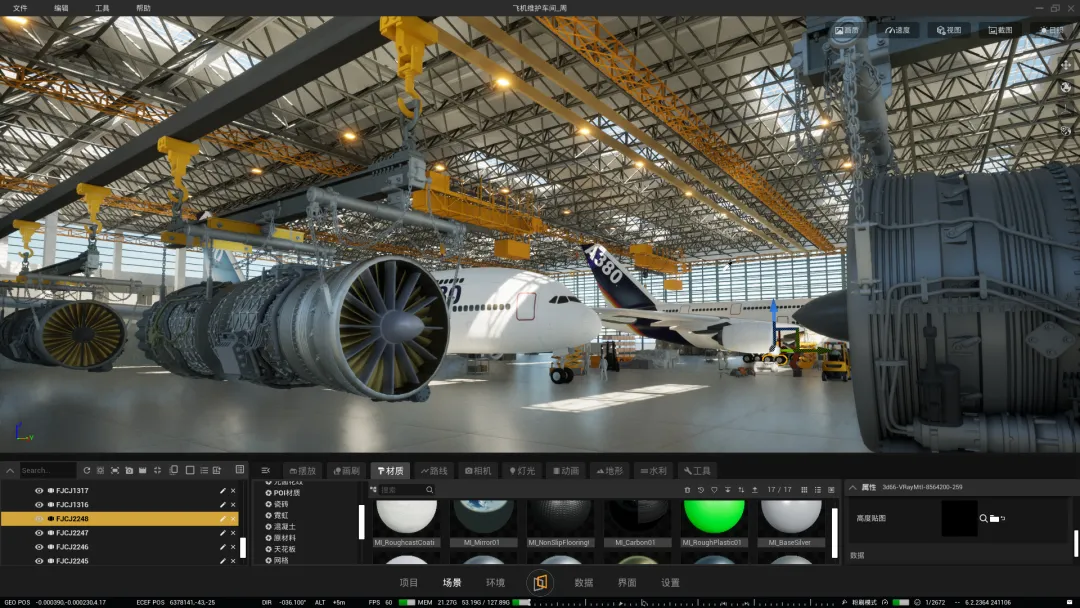Click the focus-frame icon in outliner toolbar

pyautogui.click(x=115, y=470)
